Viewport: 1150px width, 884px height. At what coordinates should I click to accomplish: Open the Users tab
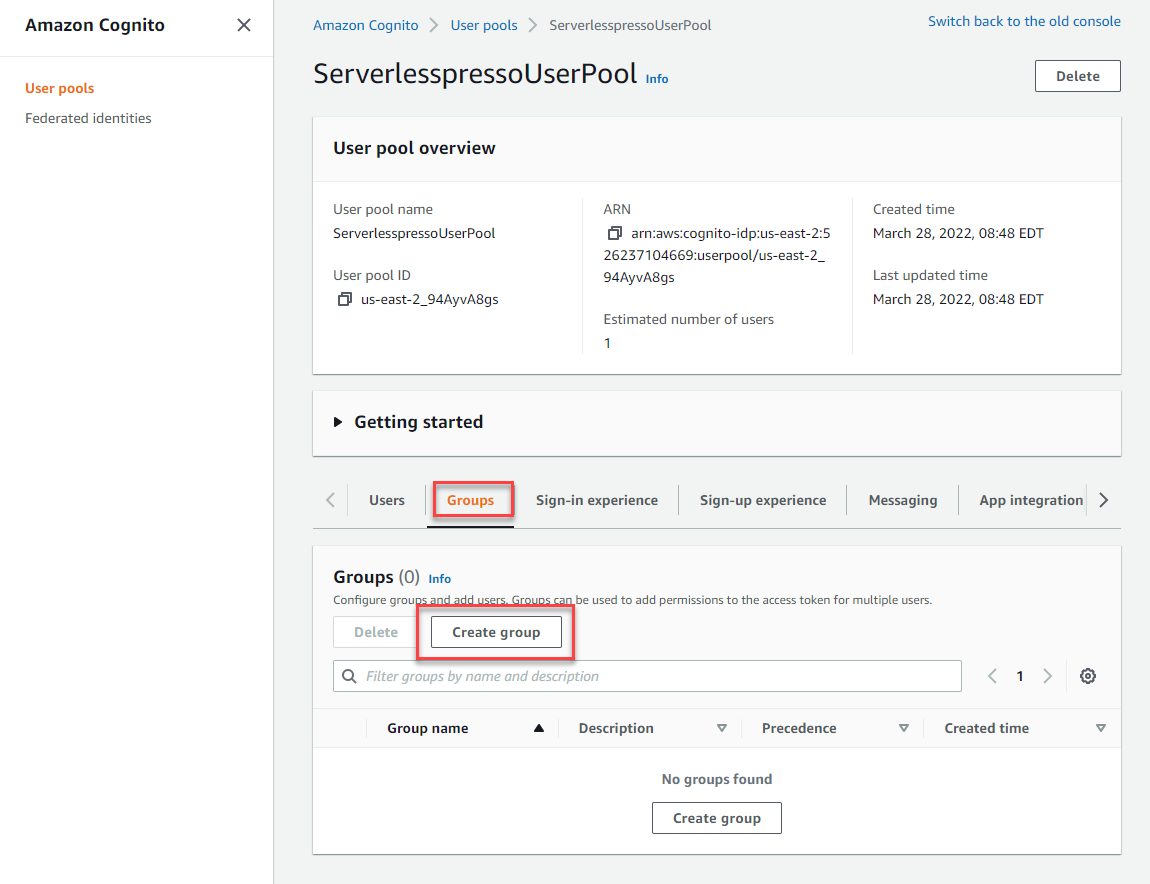tap(387, 500)
